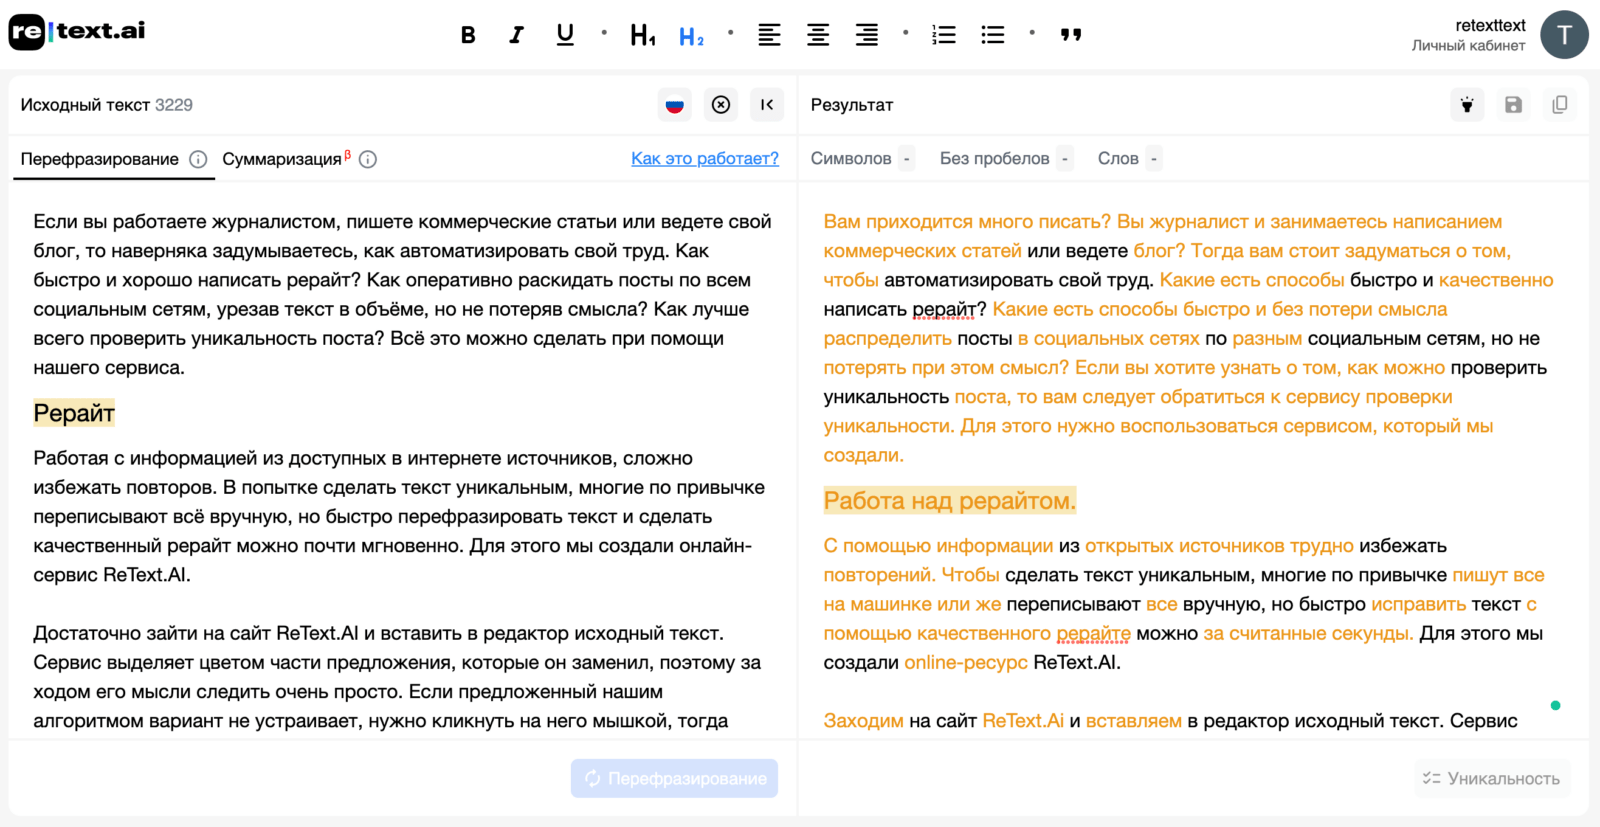Click the Russian flag language button

click(675, 104)
